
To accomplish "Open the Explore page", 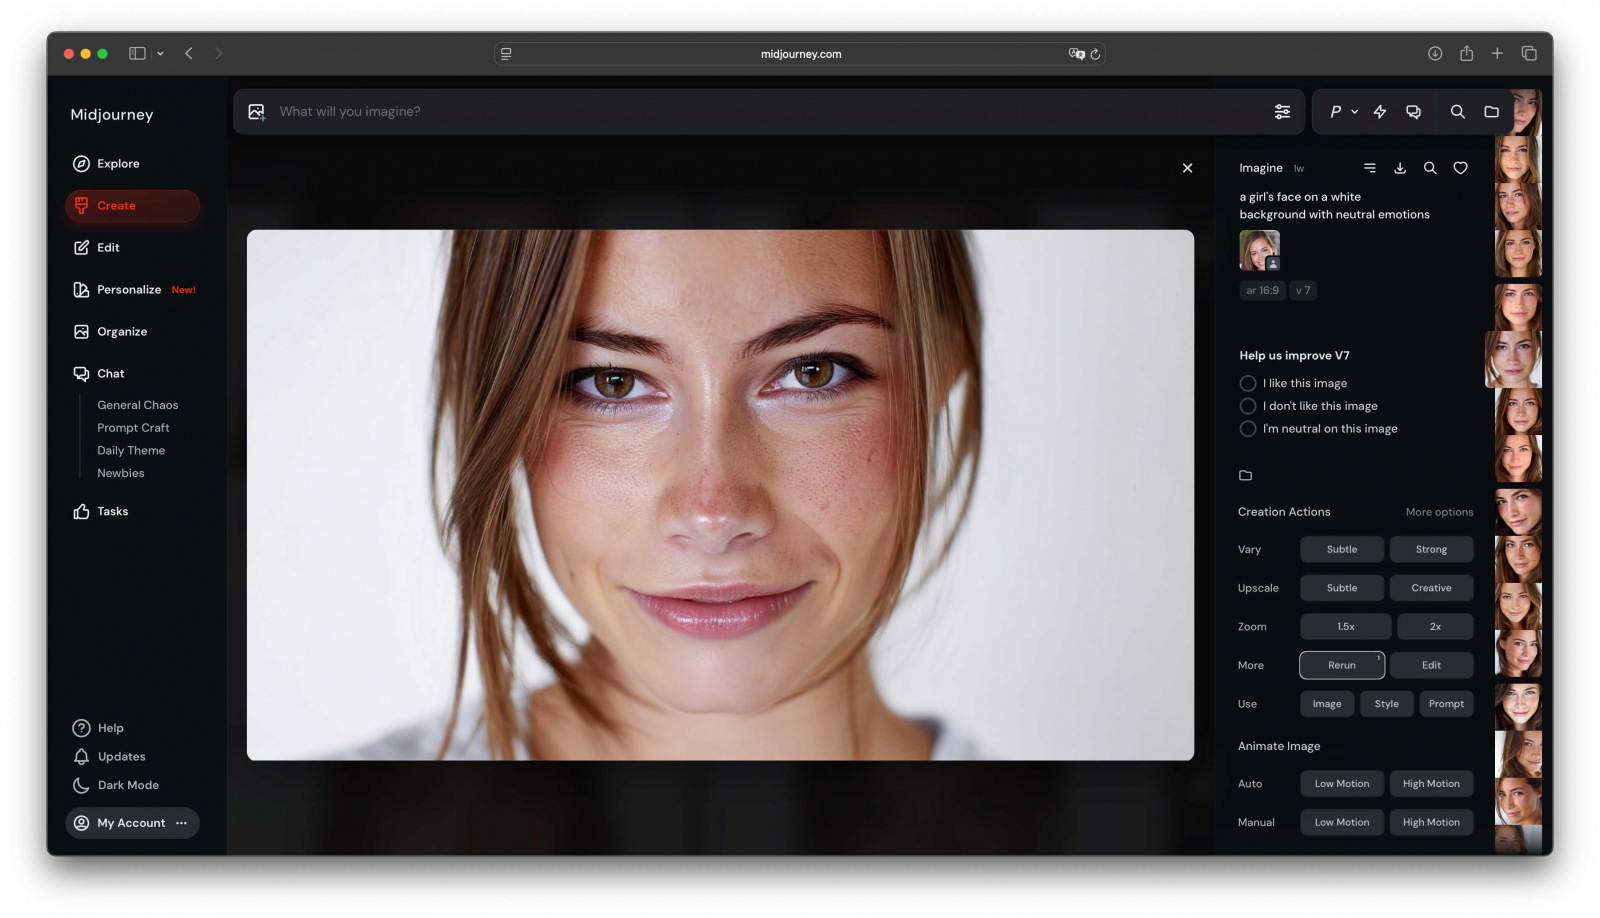I will pos(106,164).
